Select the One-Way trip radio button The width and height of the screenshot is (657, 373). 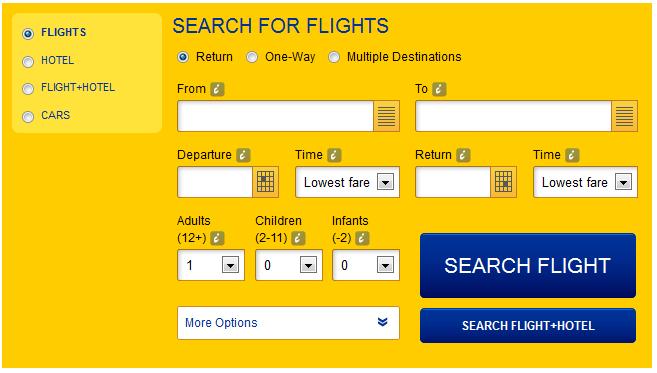point(252,57)
